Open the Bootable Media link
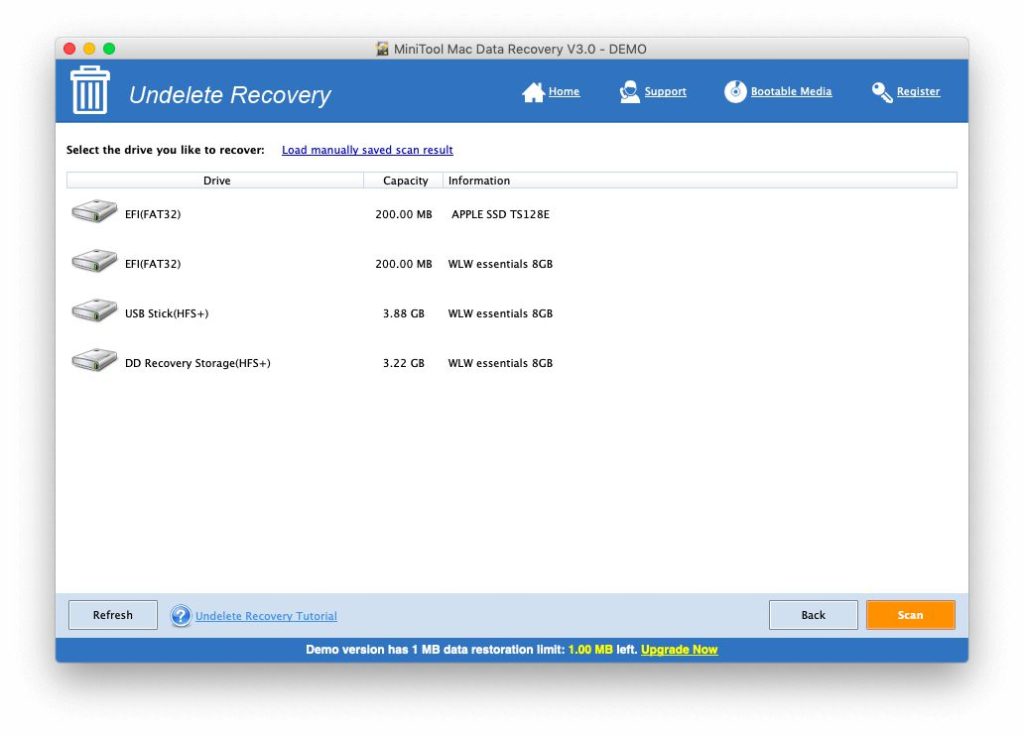1024x736 pixels. [x=791, y=91]
